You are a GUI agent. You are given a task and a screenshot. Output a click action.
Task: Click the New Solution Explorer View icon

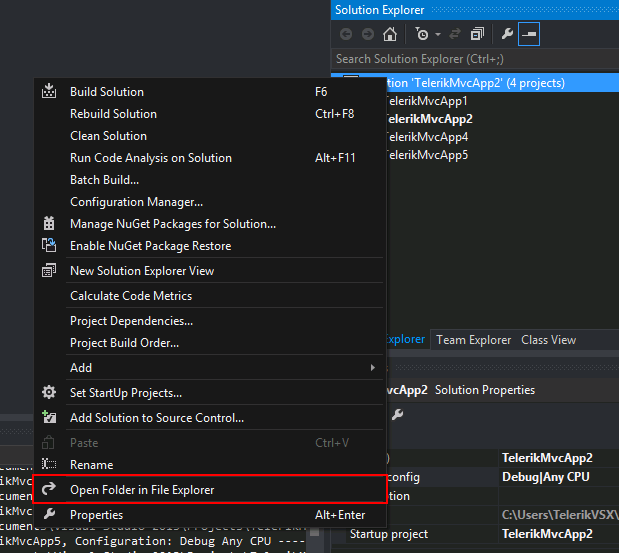point(49,270)
